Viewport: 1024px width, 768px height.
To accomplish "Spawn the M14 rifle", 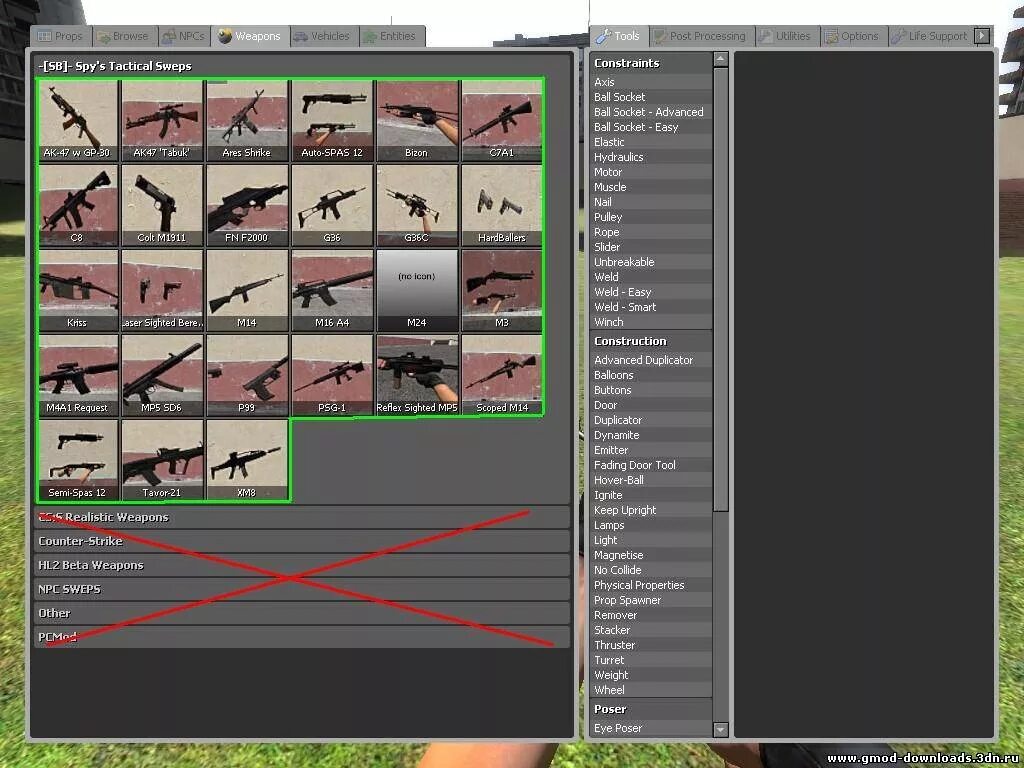I will (x=247, y=291).
